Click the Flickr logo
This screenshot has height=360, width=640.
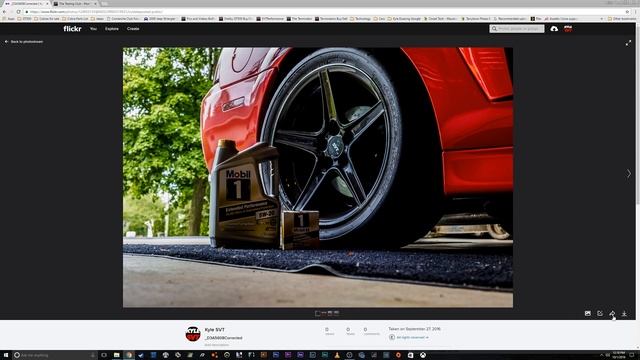click(x=72, y=29)
